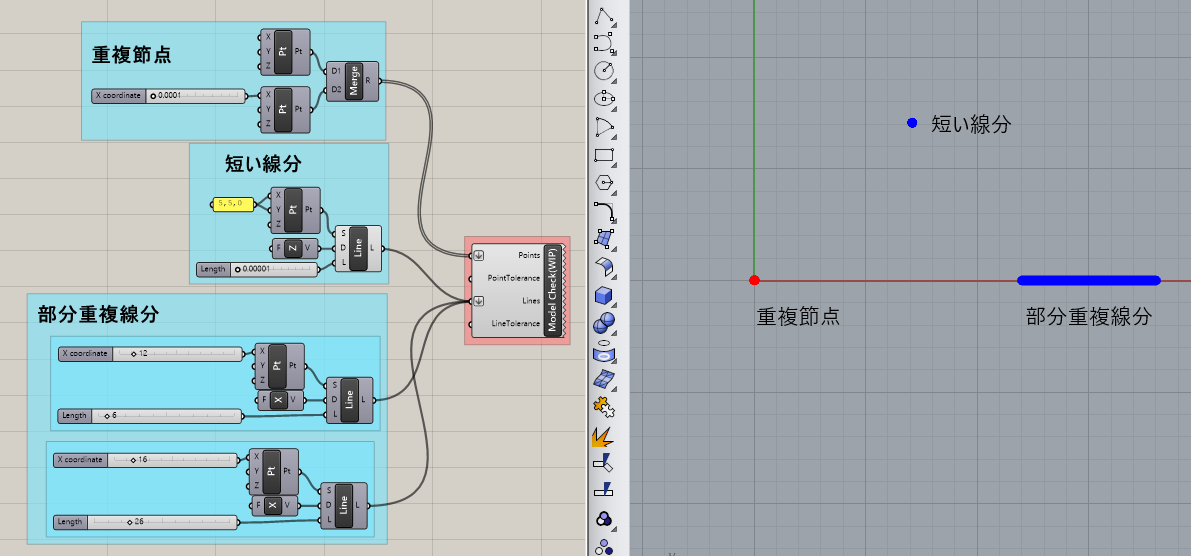Pick the Ellipse drawing tool

(x=604, y=98)
